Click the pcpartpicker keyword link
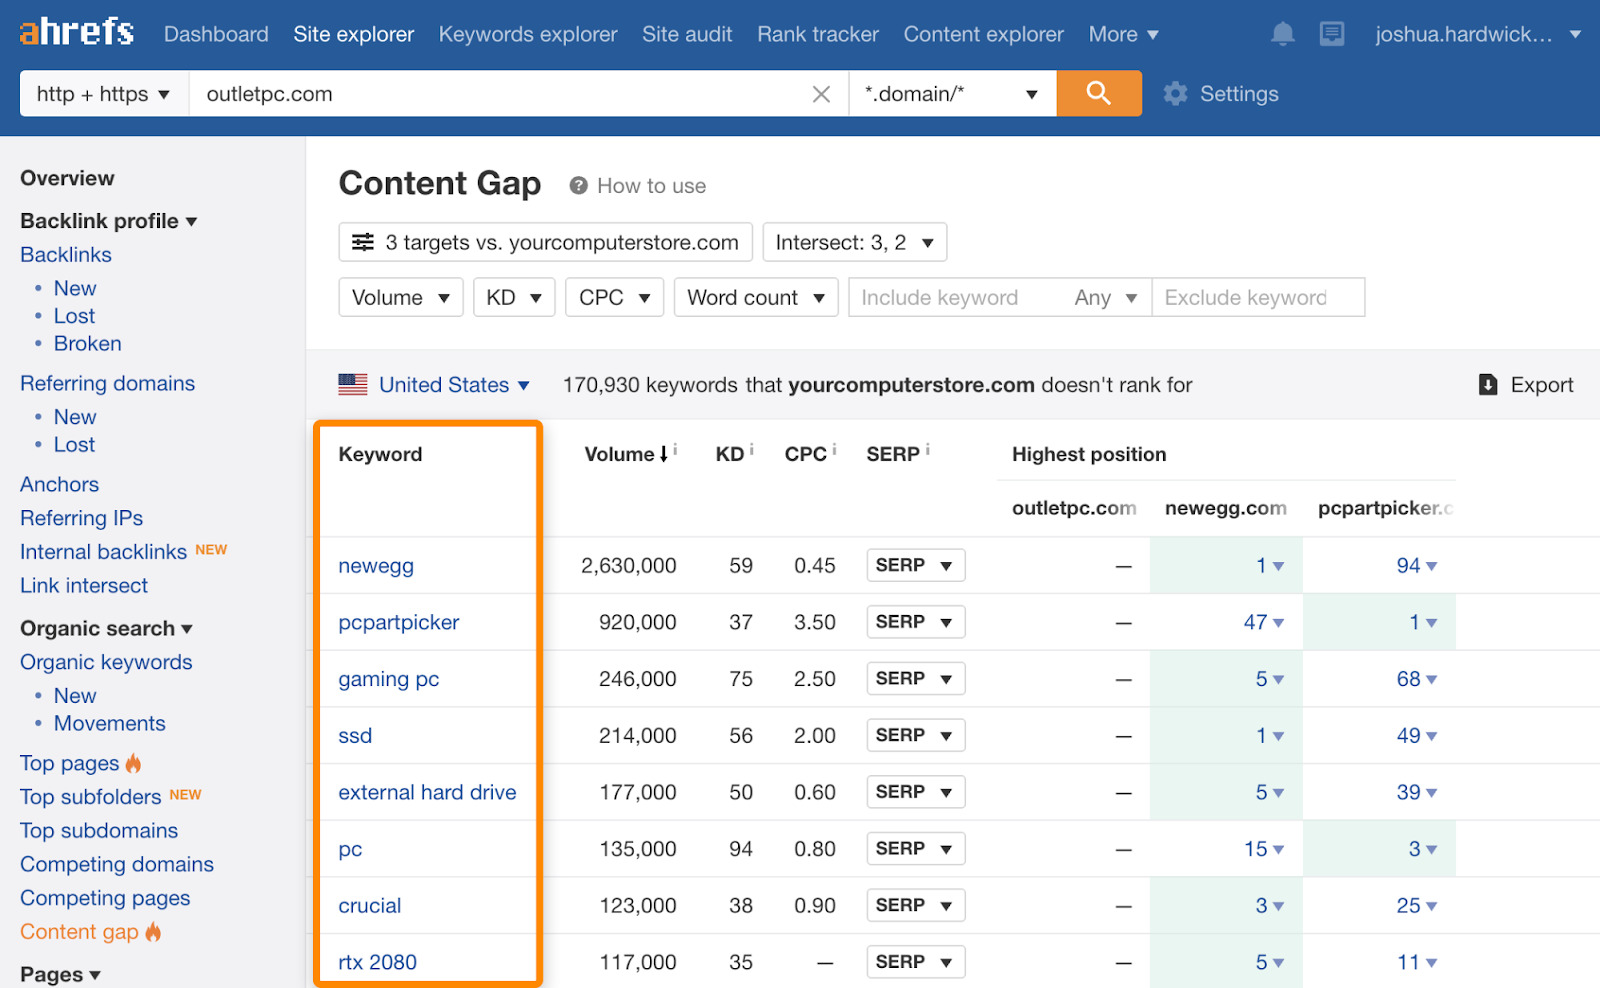1600x988 pixels. (x=399, y=622)
